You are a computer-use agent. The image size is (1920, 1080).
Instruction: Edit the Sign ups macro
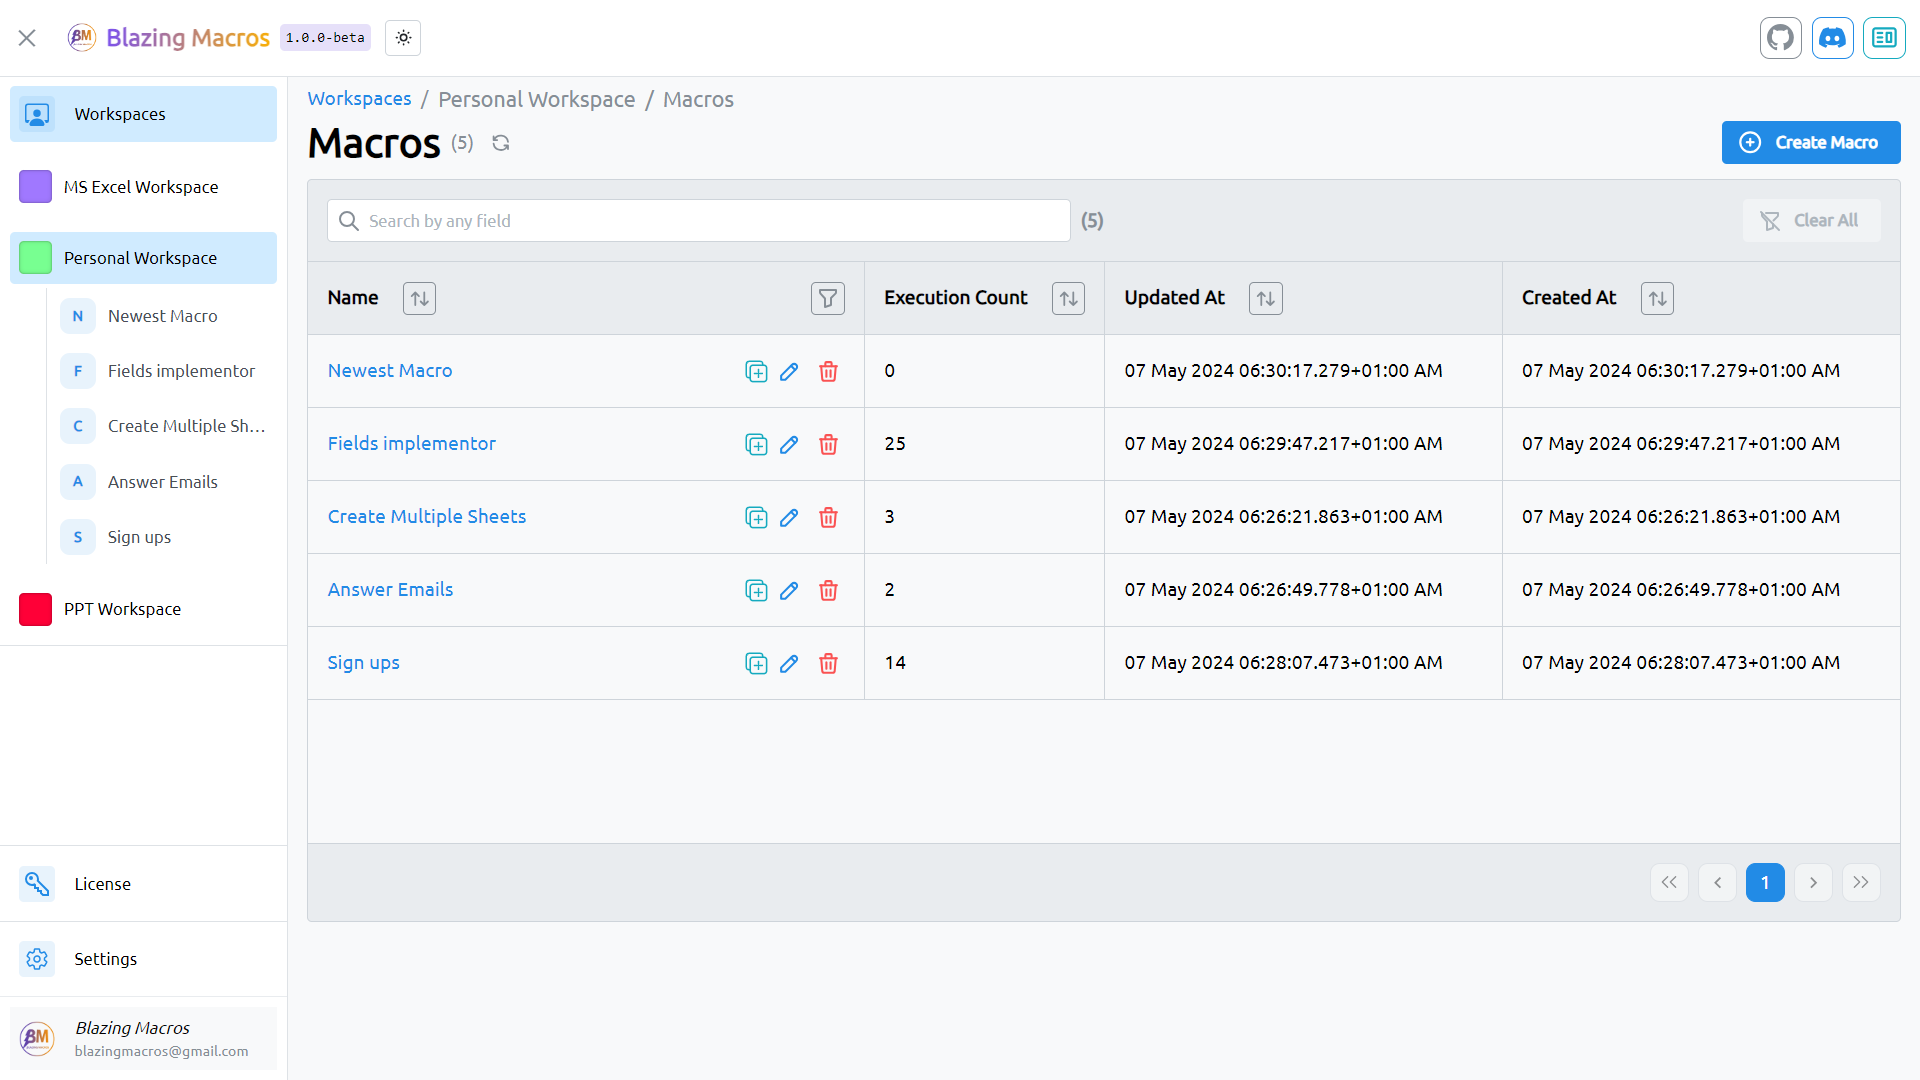tap(789, 663)
